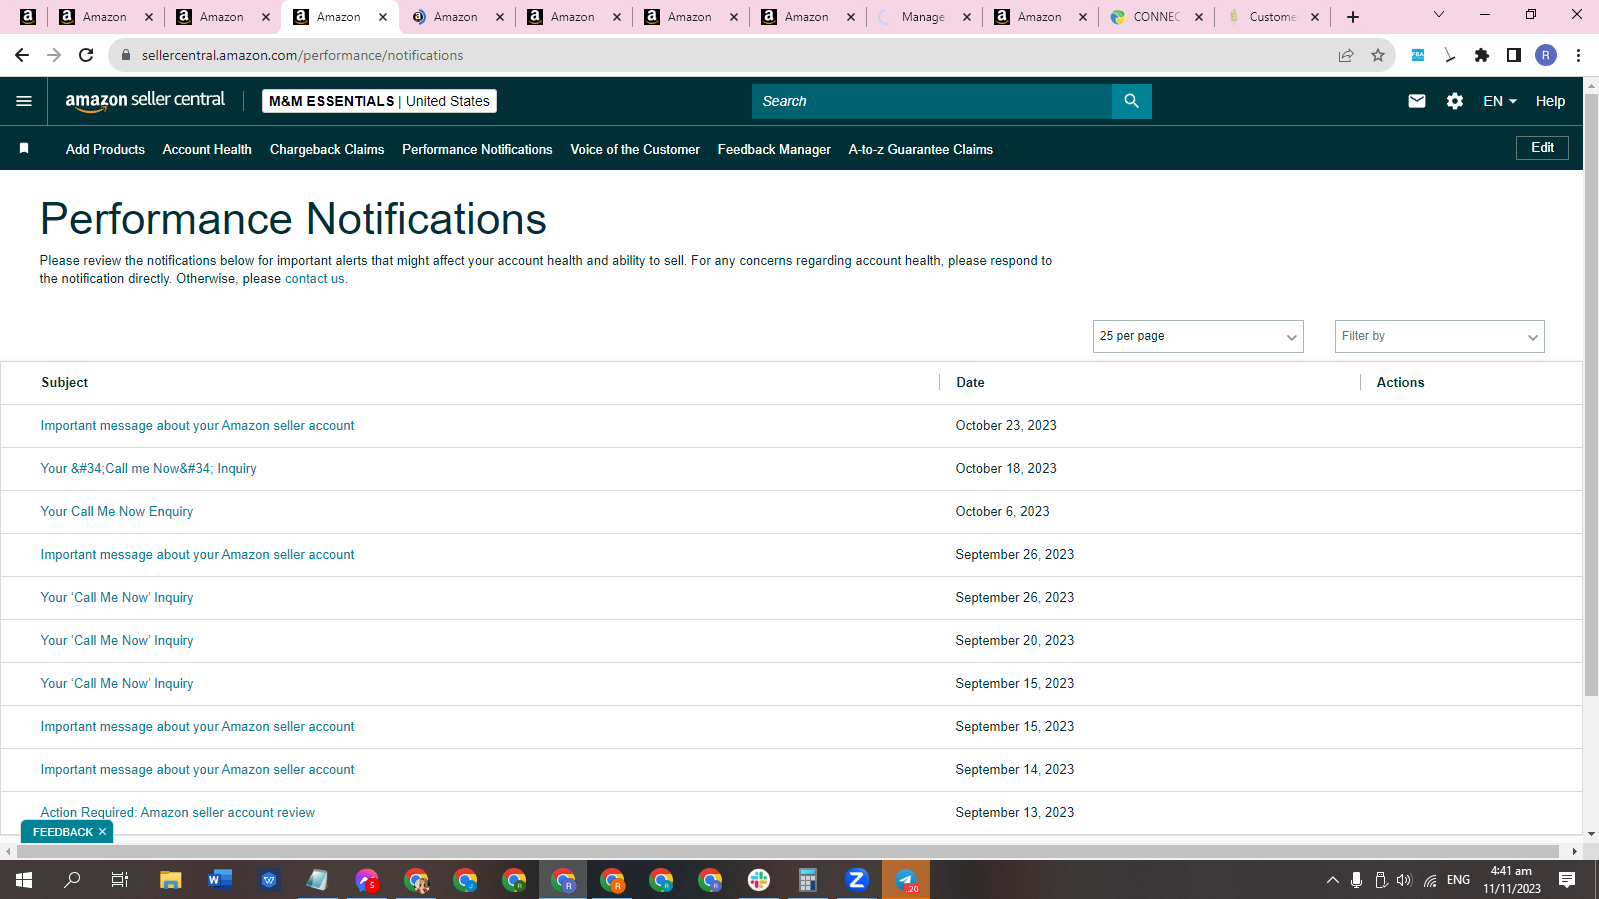1599x899 pixels.
Task: Open A-to-z Guarantee Claims
Action: pos(920,149)
